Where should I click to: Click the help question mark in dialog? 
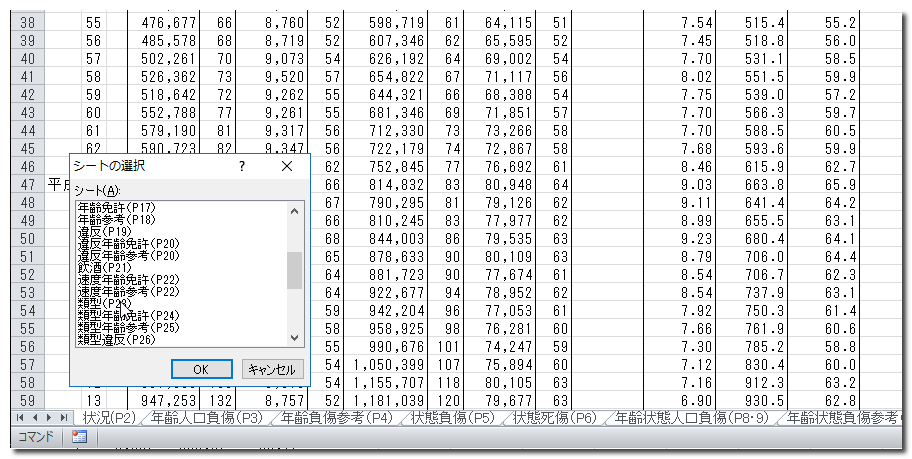pos(241,166)
